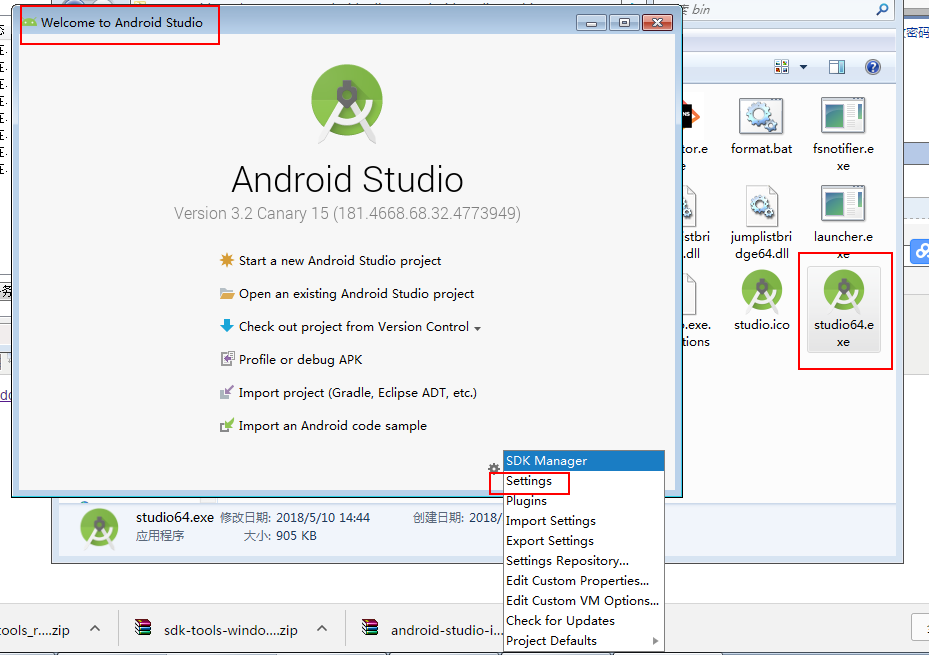Click the Explorer search magnifier icon
Viewport: 929px width, 655px height.
882,9
